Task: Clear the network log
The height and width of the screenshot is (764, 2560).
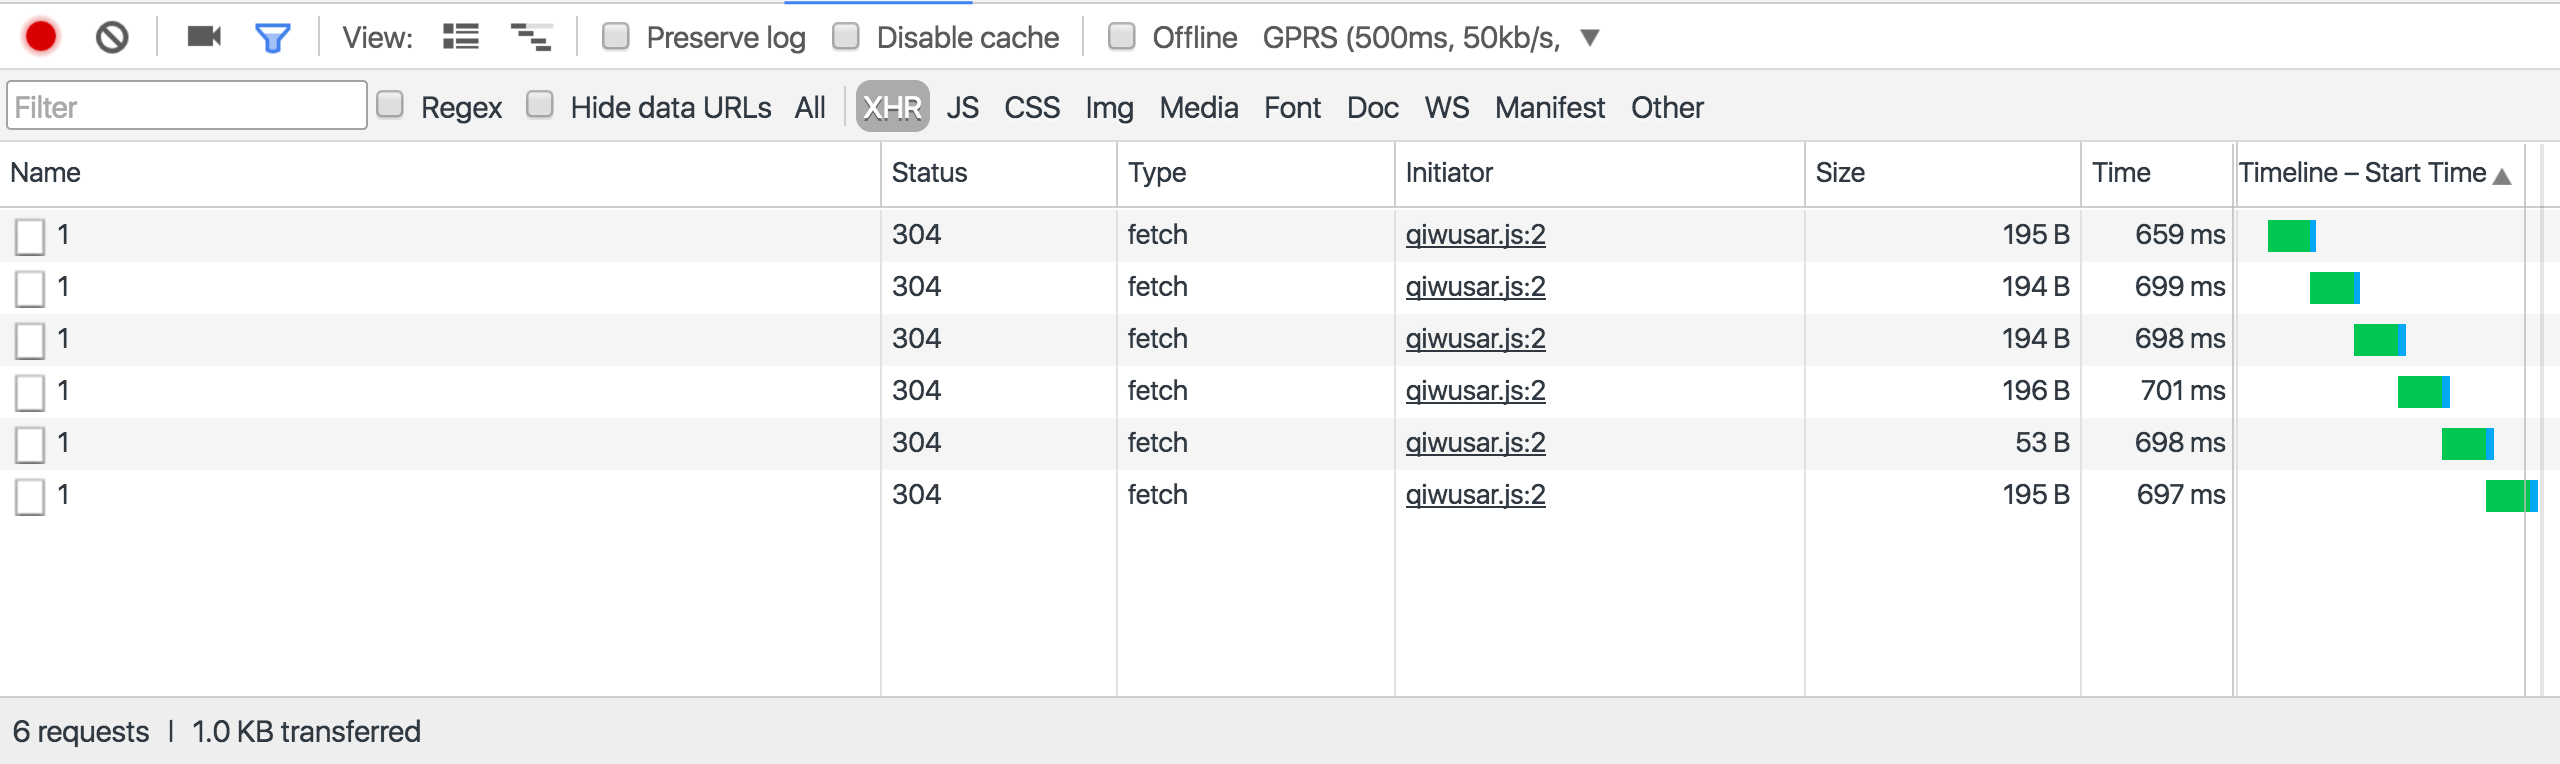Action: point(112,37)
